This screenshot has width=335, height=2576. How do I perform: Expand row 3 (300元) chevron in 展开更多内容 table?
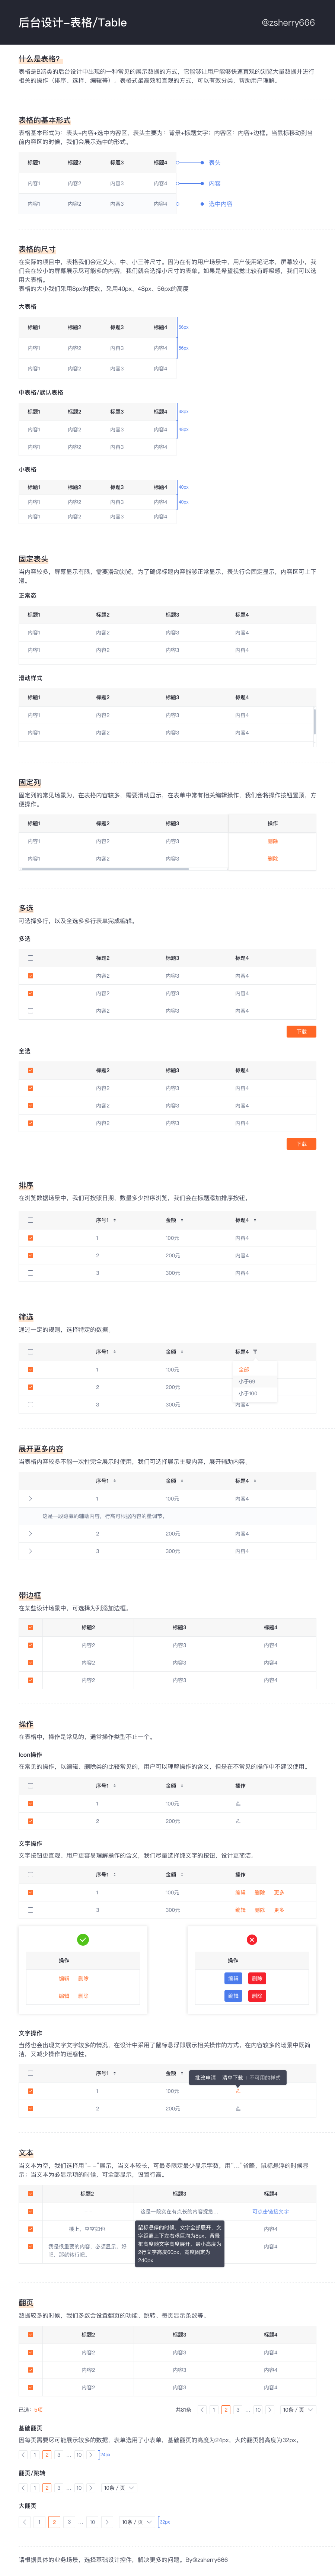click(31, 1551)
